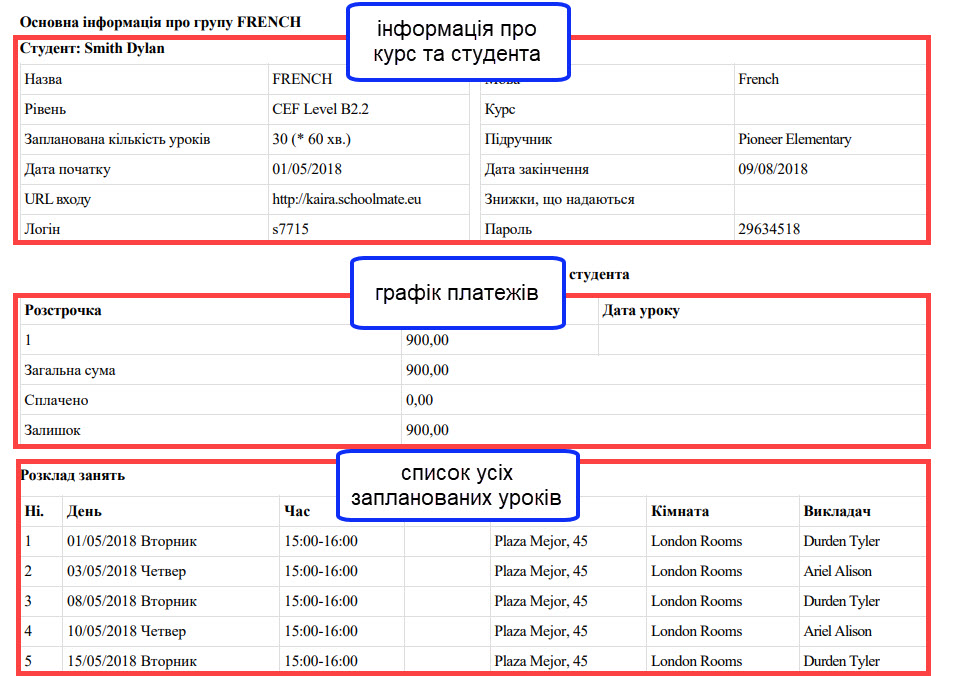The image size is (966, 676).
Task: Select lesson date 03/05/2018 Четвер
Action: (x=126, y=571)
